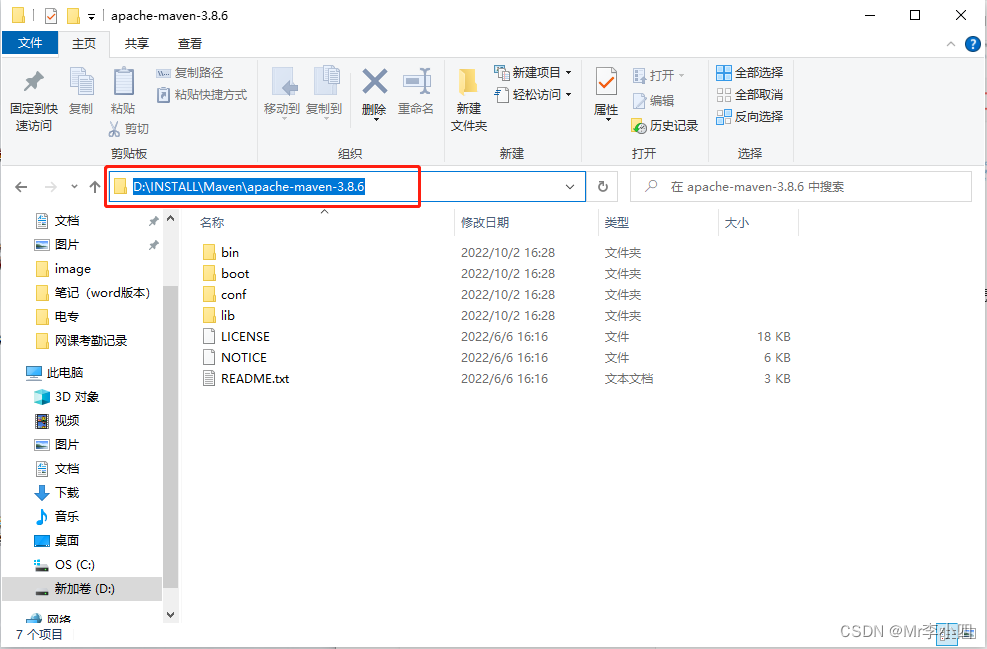Expand the address bar history dropdown

click(570, 187)
